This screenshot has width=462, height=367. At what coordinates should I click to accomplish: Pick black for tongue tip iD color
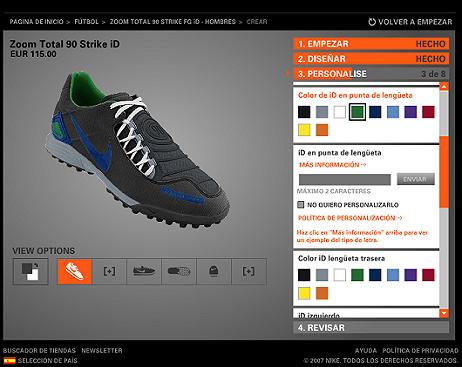click(304, 112)
